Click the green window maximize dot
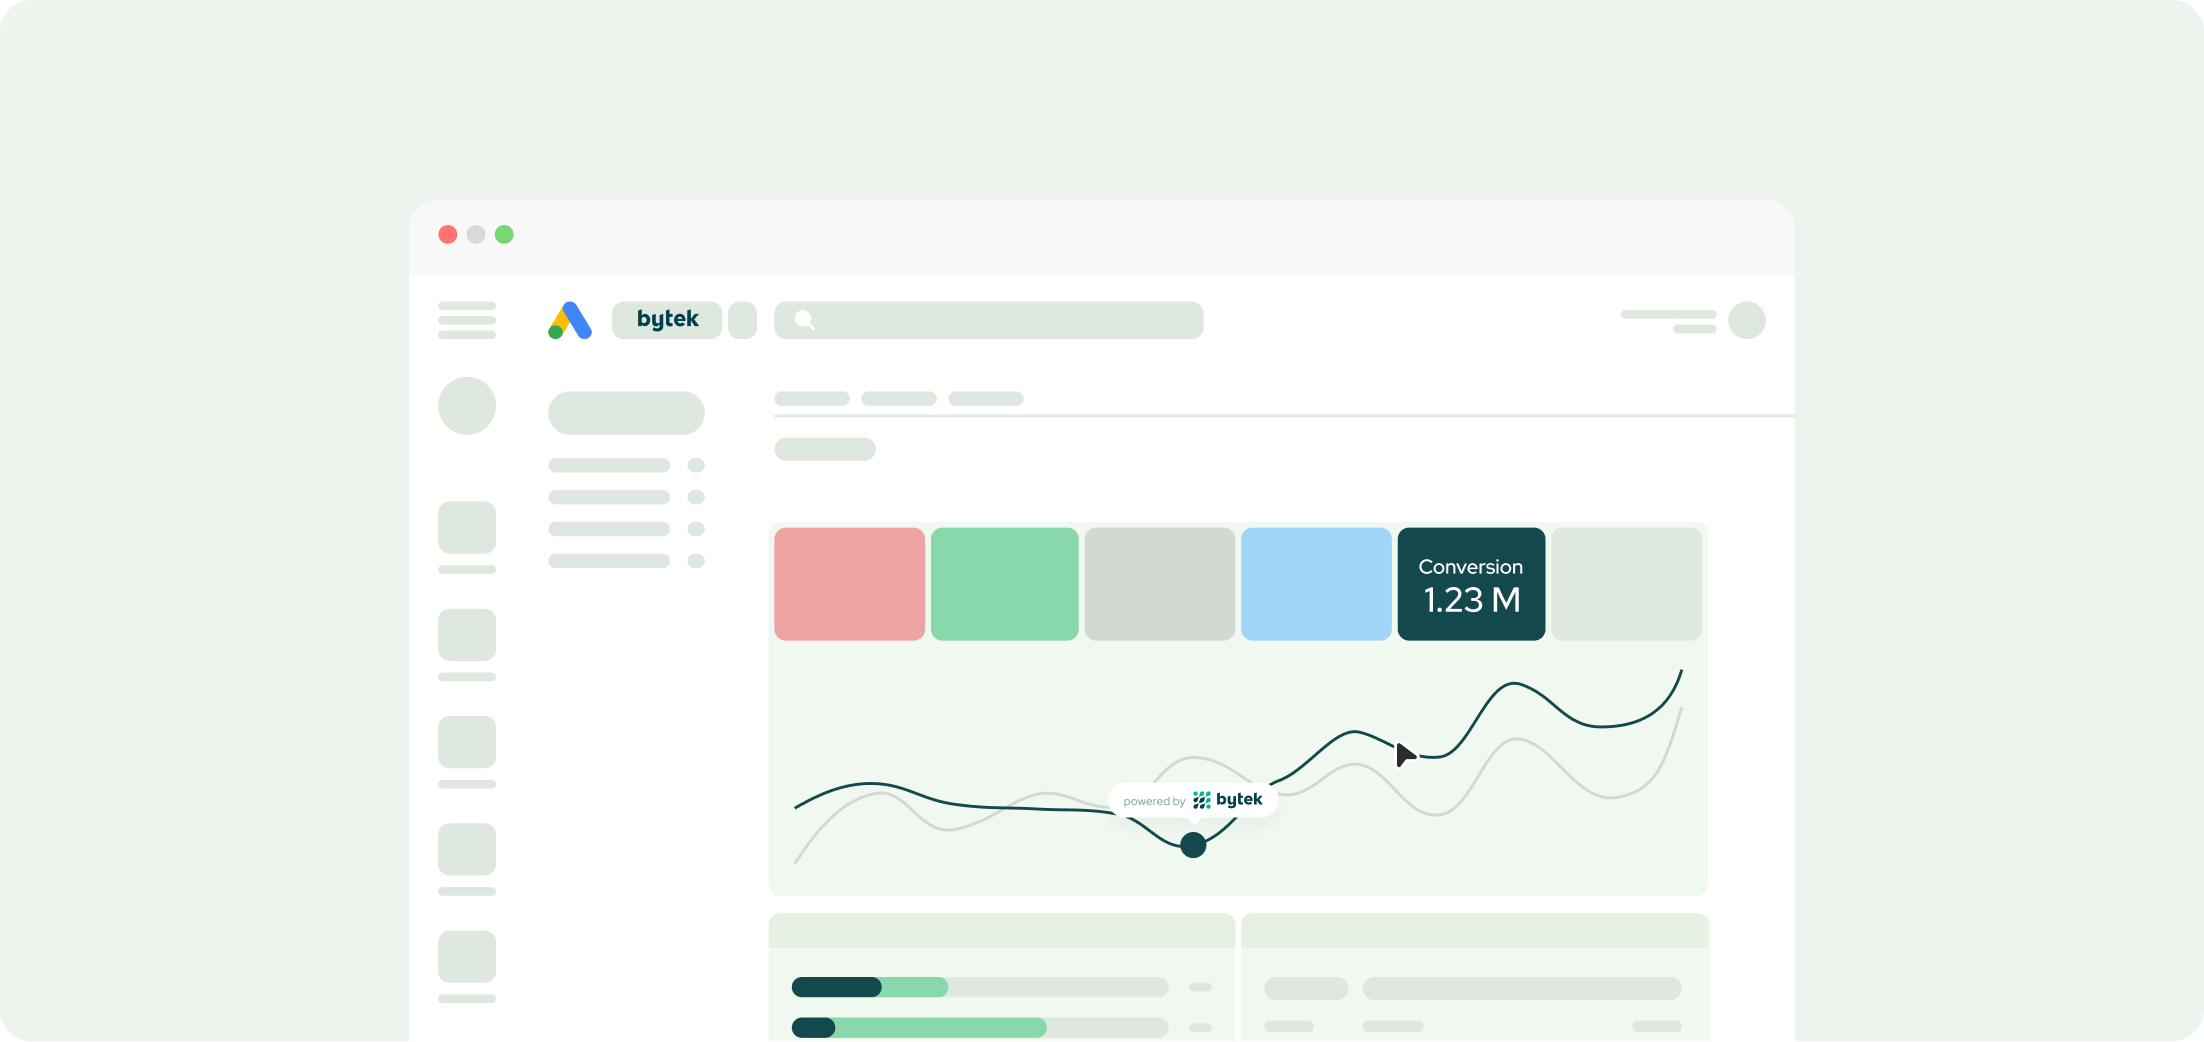 point(504,234)
